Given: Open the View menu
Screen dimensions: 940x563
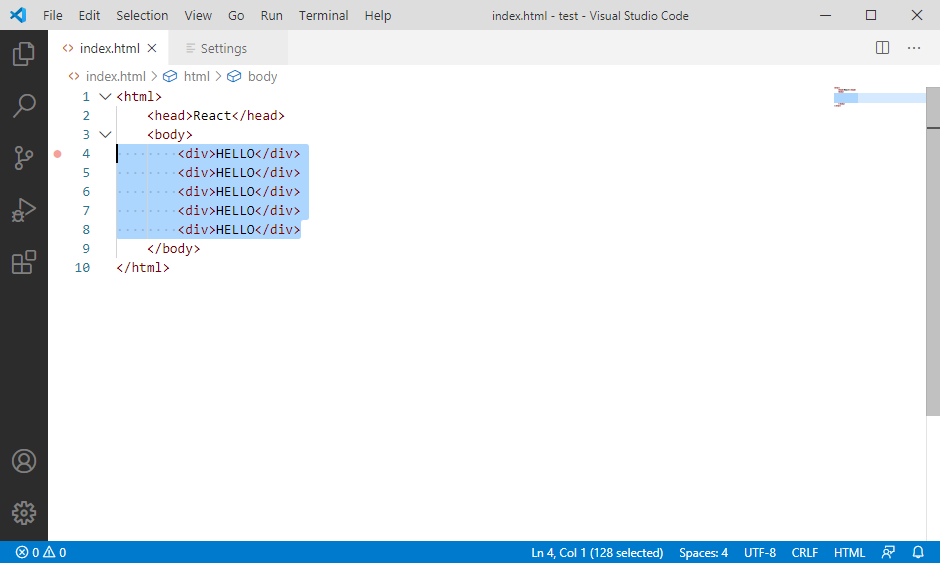Looking at the screenshot, I should pos(198,16).
